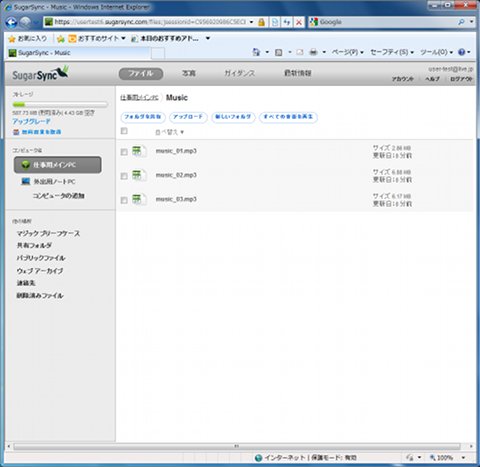The image size is (480, 467).
Task: Open the Photos tab in SugarSync
Action: (x=189, y=73)
